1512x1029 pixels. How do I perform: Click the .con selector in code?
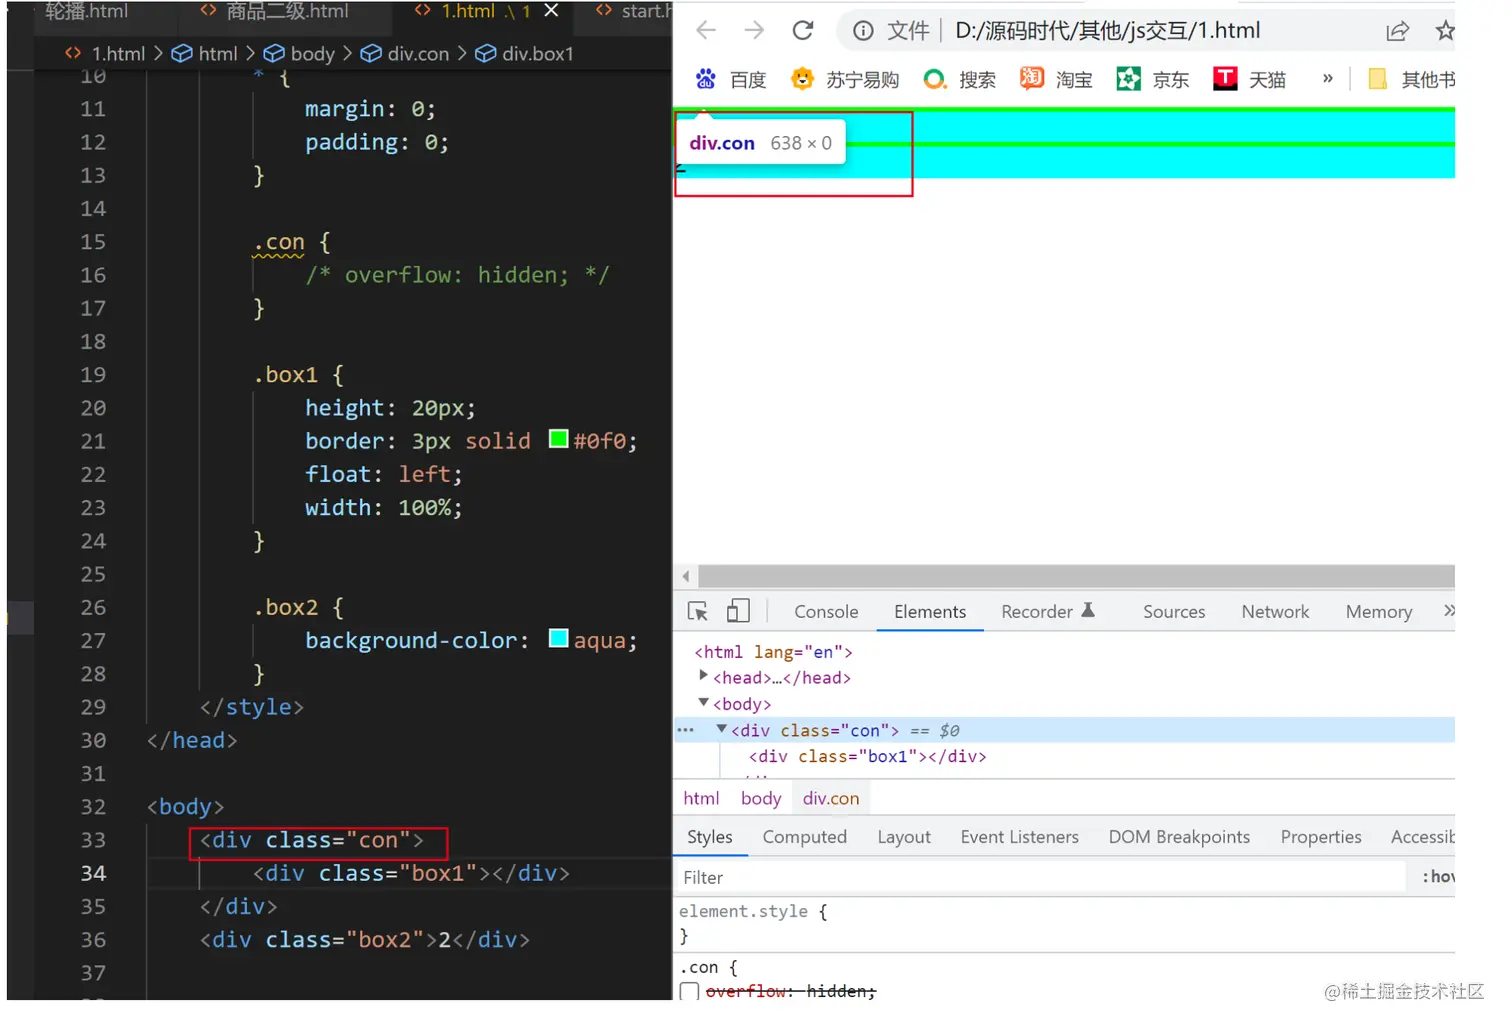(279, 242)
